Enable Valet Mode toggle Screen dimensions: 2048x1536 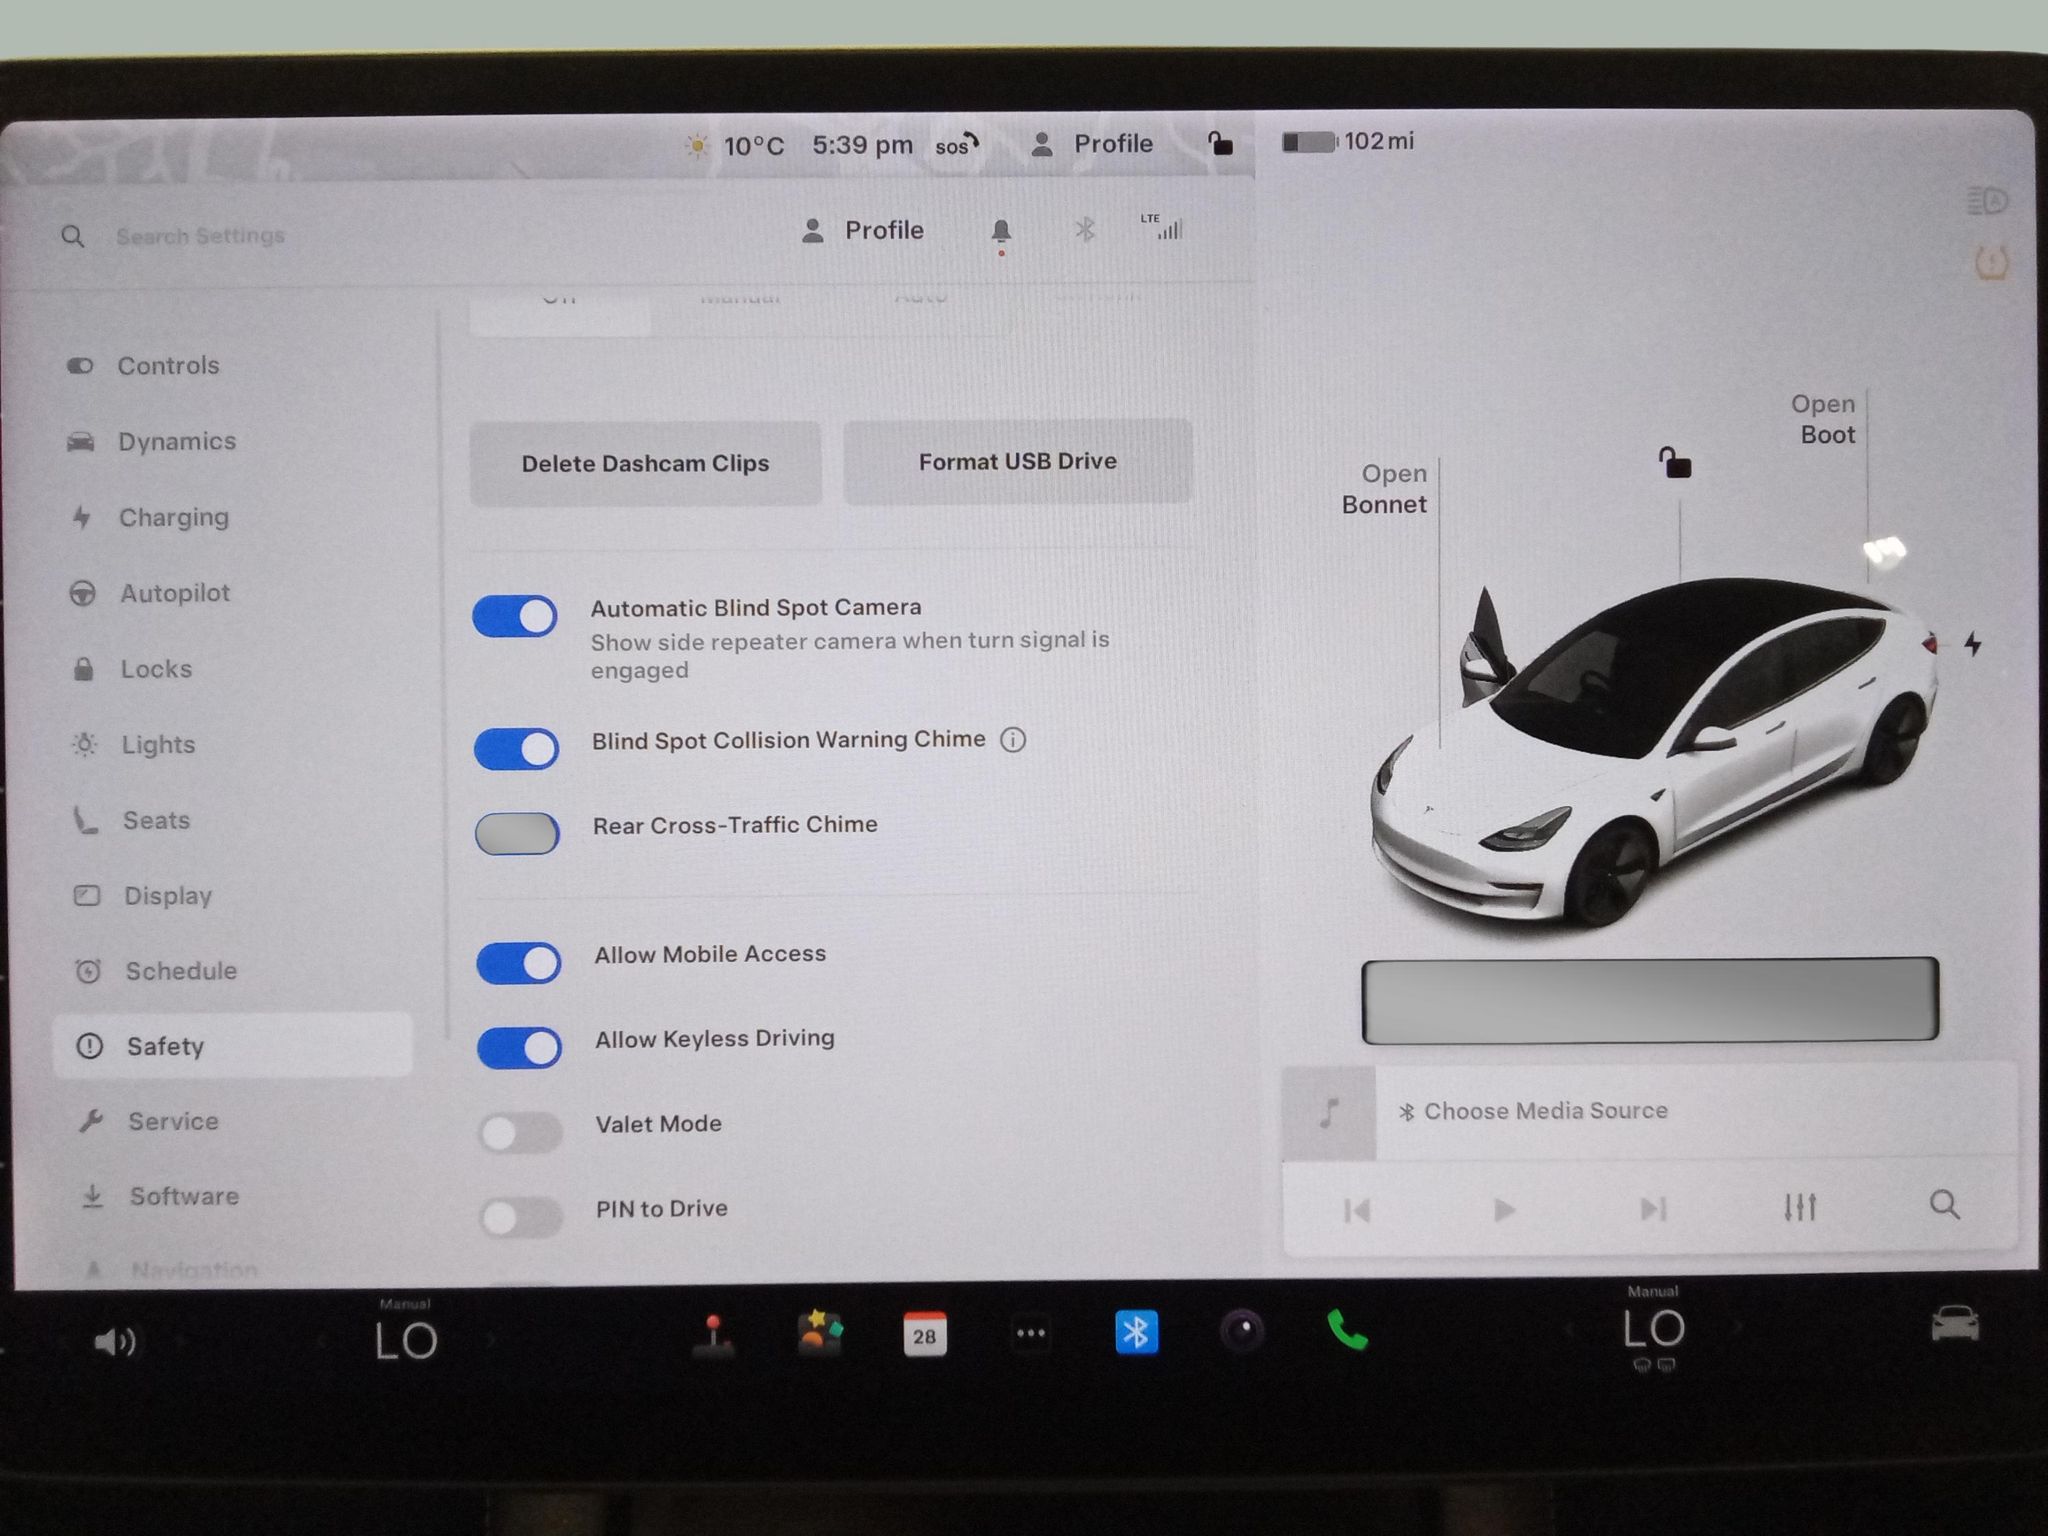coord(520,1133)
